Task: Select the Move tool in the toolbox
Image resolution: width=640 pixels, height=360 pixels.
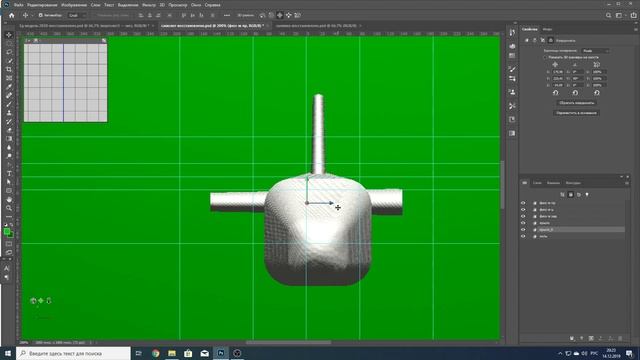Action: pos(9,35)
